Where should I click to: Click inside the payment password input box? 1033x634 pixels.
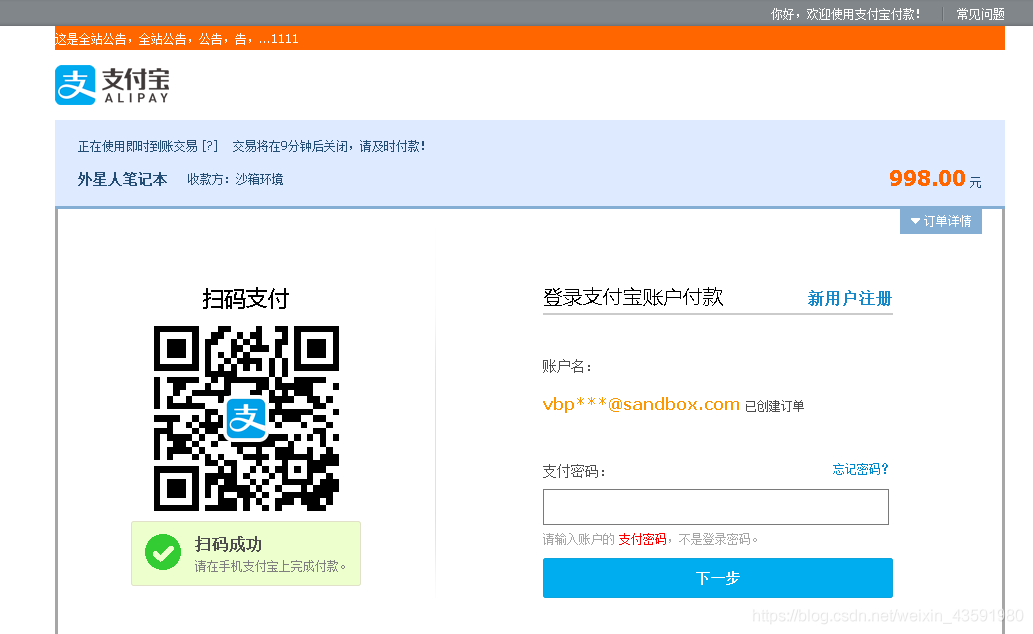(x=715, y=507)
